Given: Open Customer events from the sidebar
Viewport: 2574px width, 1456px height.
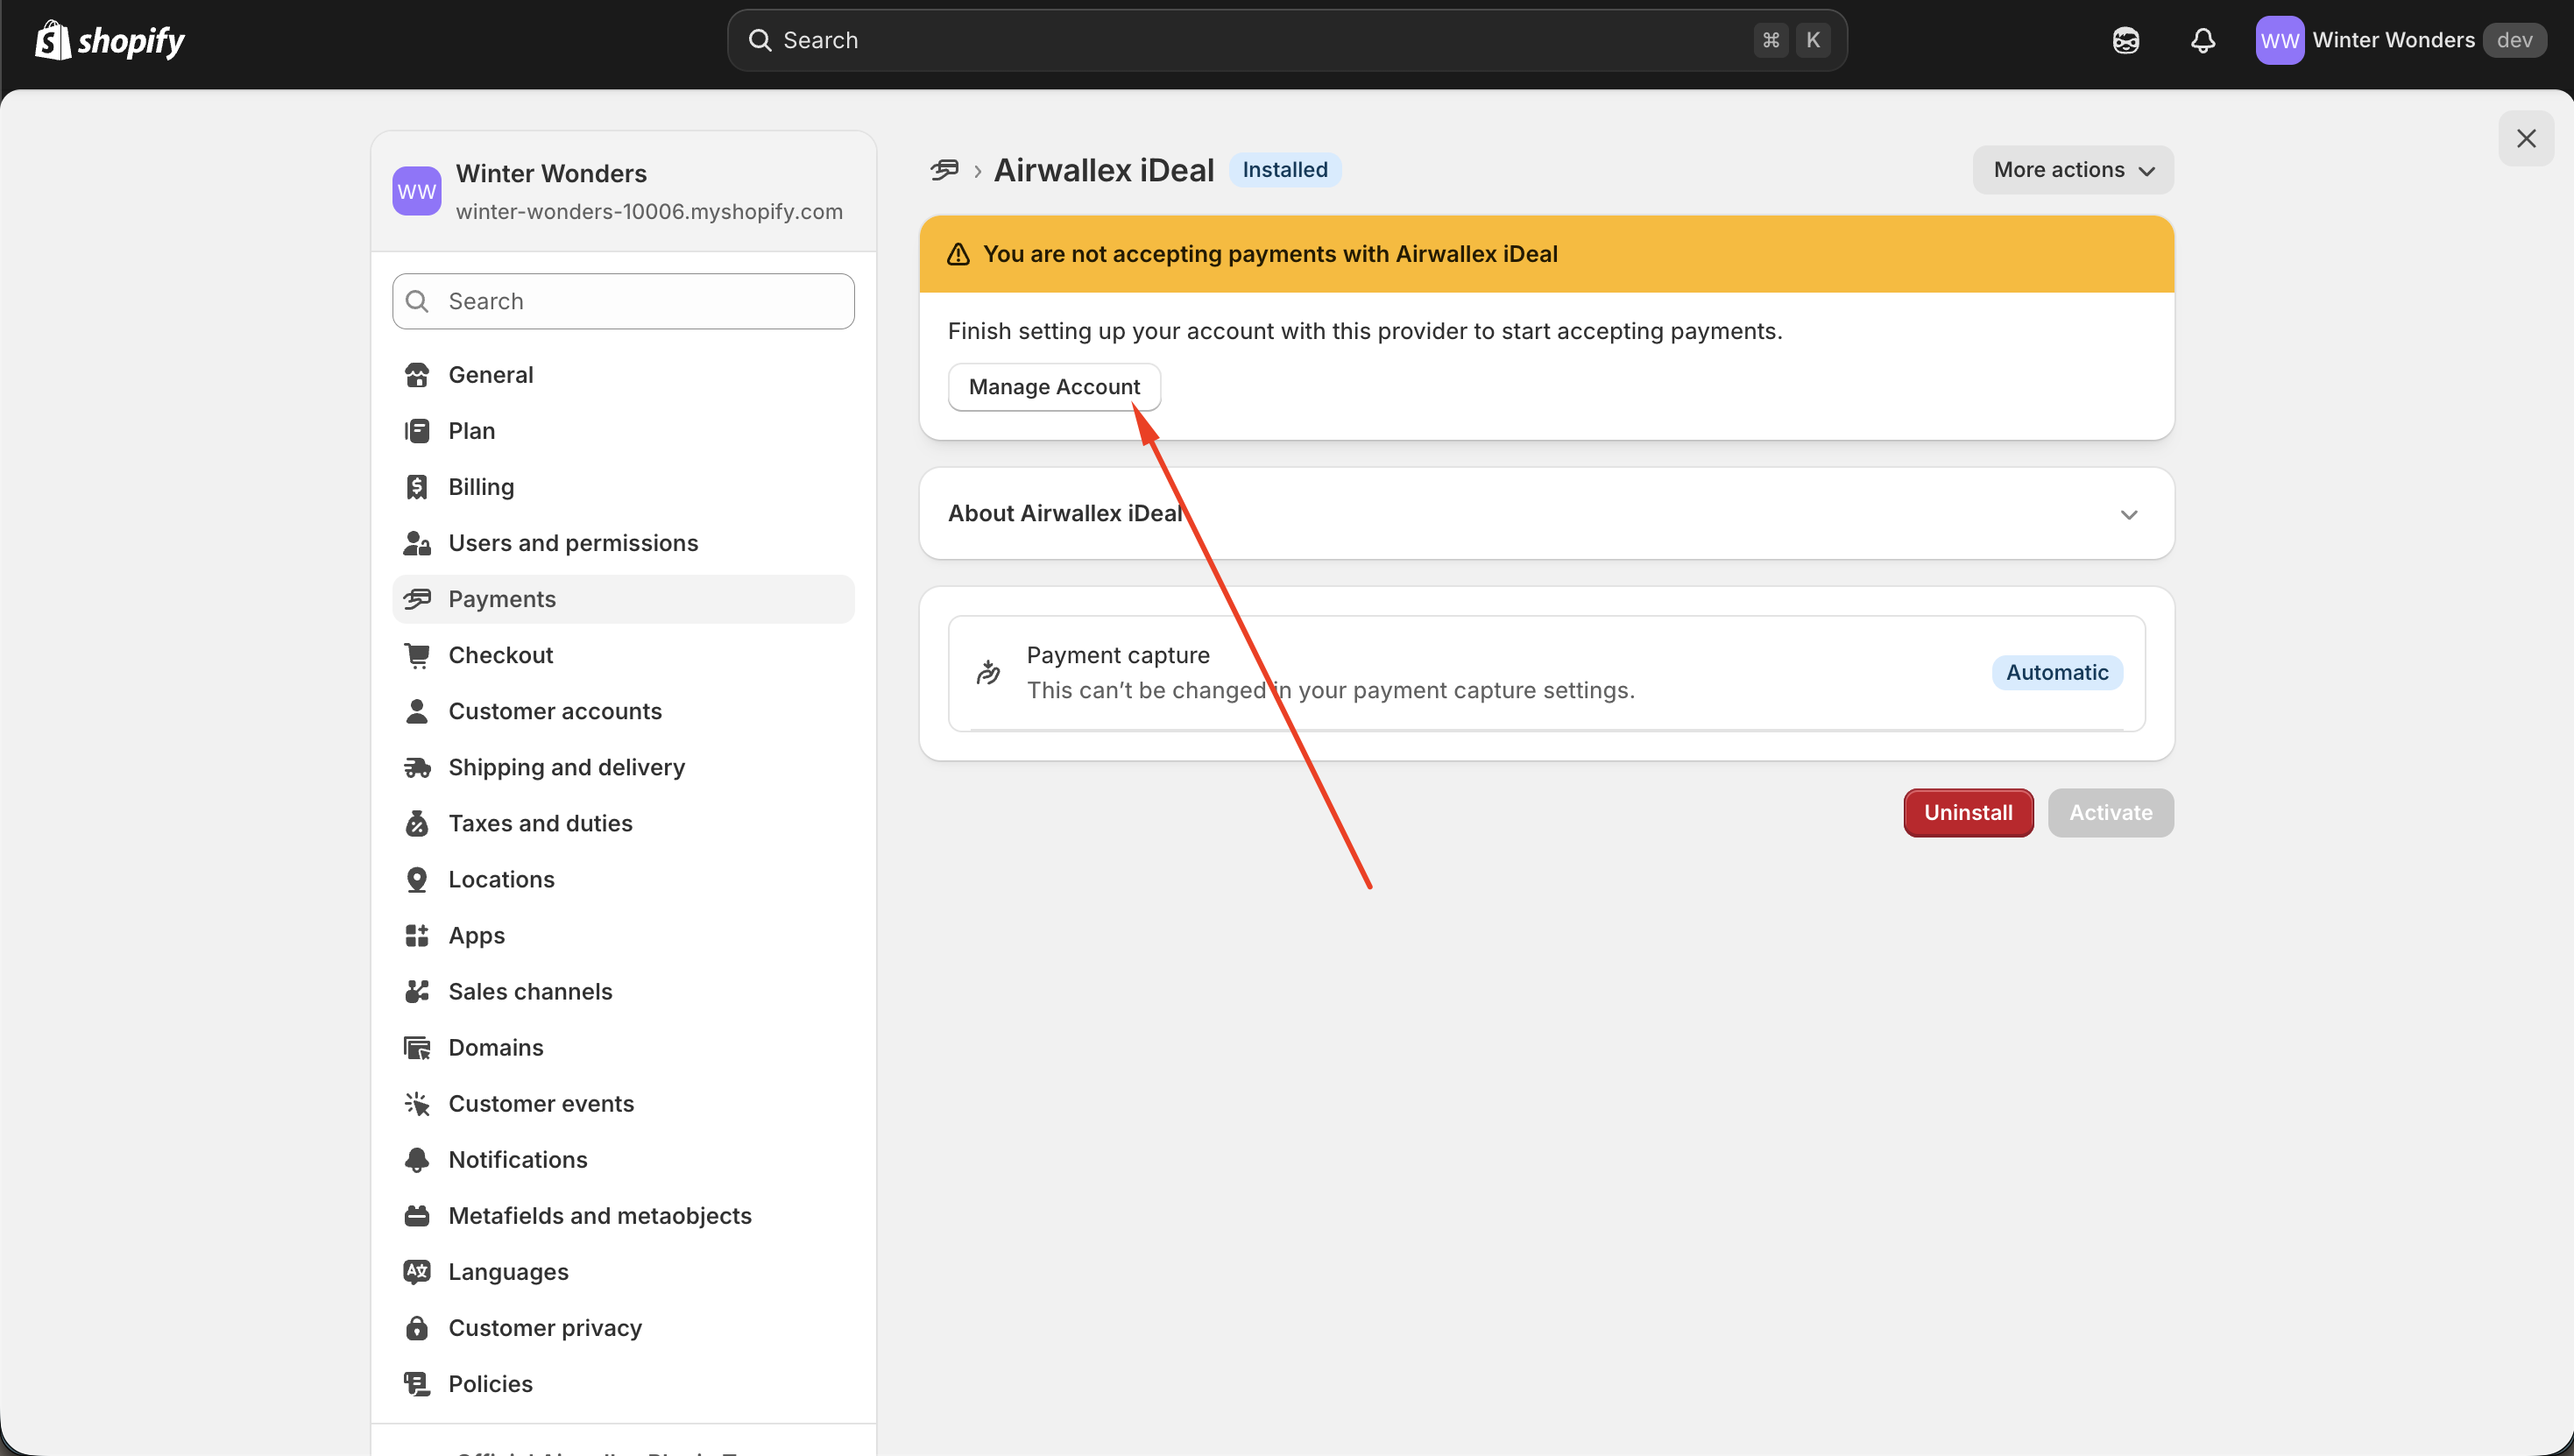Looking at the screenshot, I should coord(541,1103).
